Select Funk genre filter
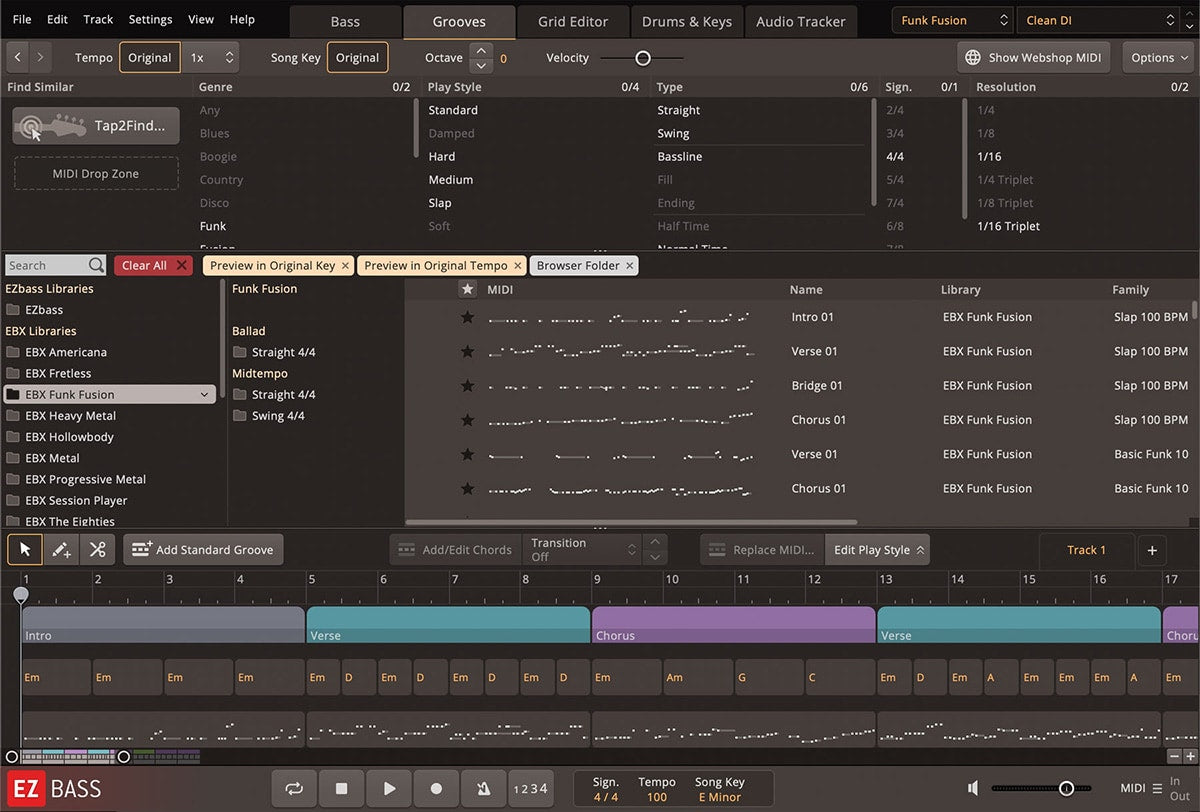The height and width of the screenshot is (812, 1200). tap(213, 226)
